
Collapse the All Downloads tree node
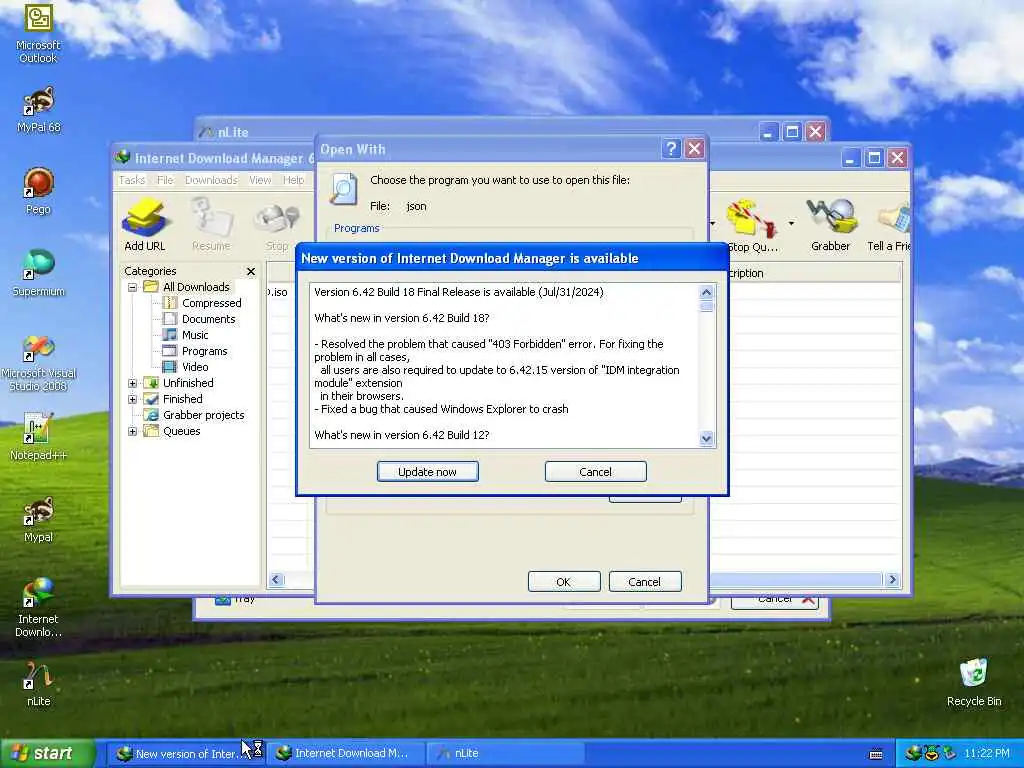click(x=133, y=287)
